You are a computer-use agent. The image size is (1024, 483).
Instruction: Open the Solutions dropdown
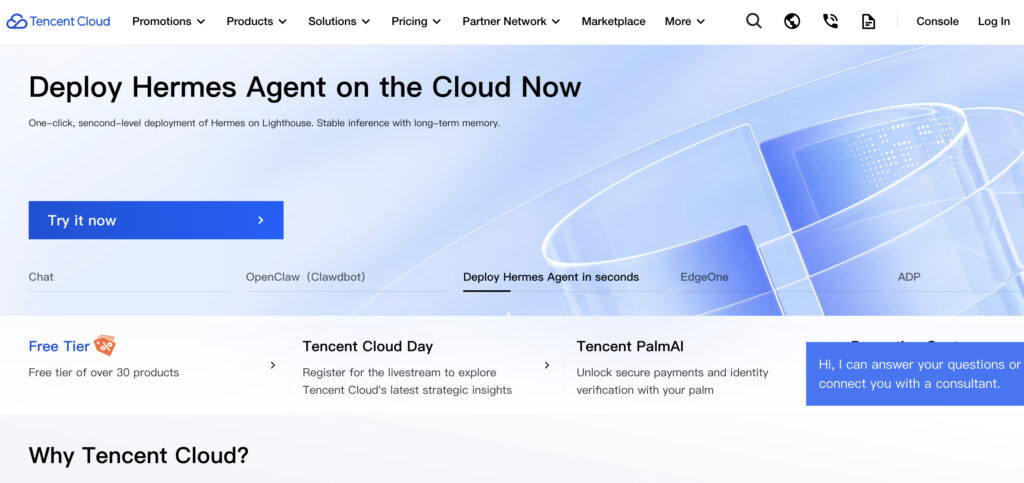(x=339, y=22)
